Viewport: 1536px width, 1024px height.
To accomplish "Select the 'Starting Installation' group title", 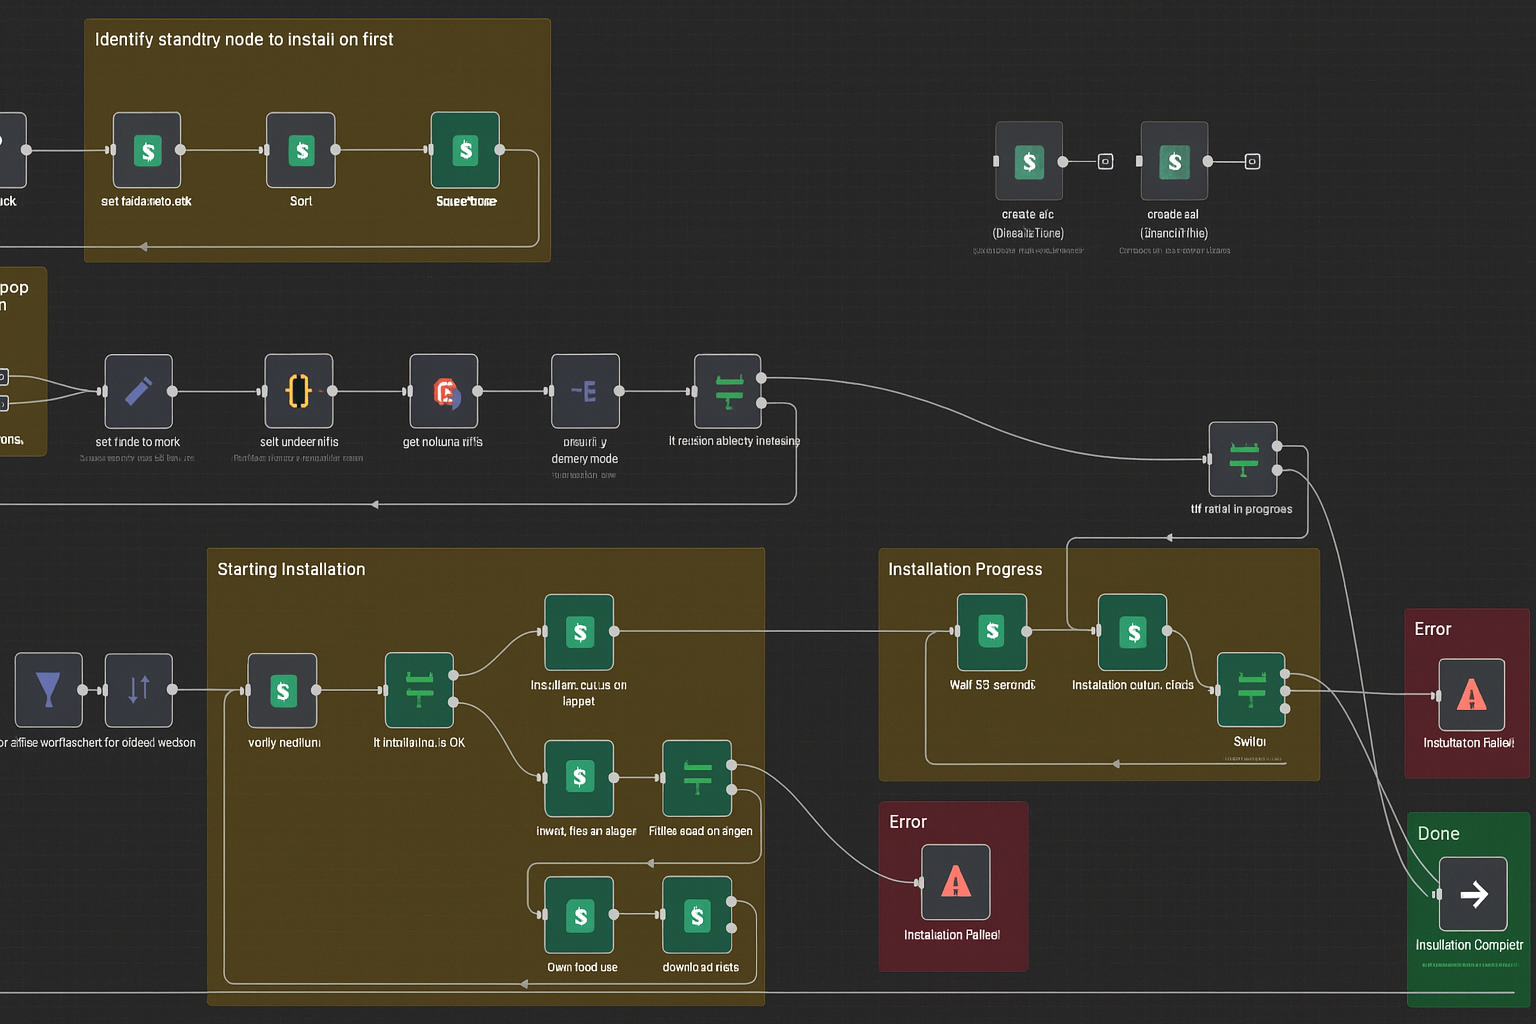I will pyautogui.click(x=291, y=569).
